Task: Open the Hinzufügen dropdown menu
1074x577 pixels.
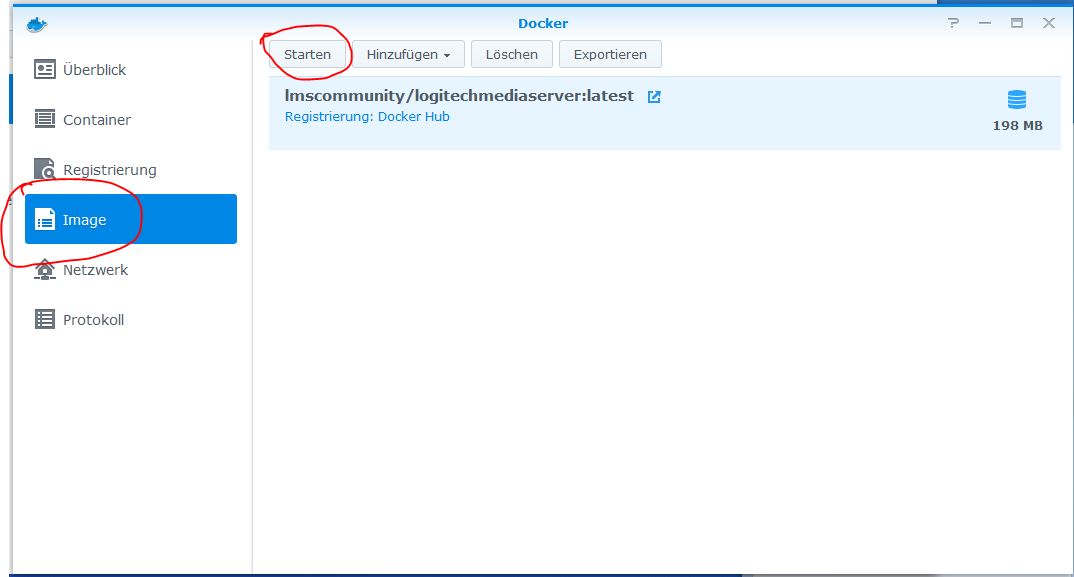Action: [406, 54]
